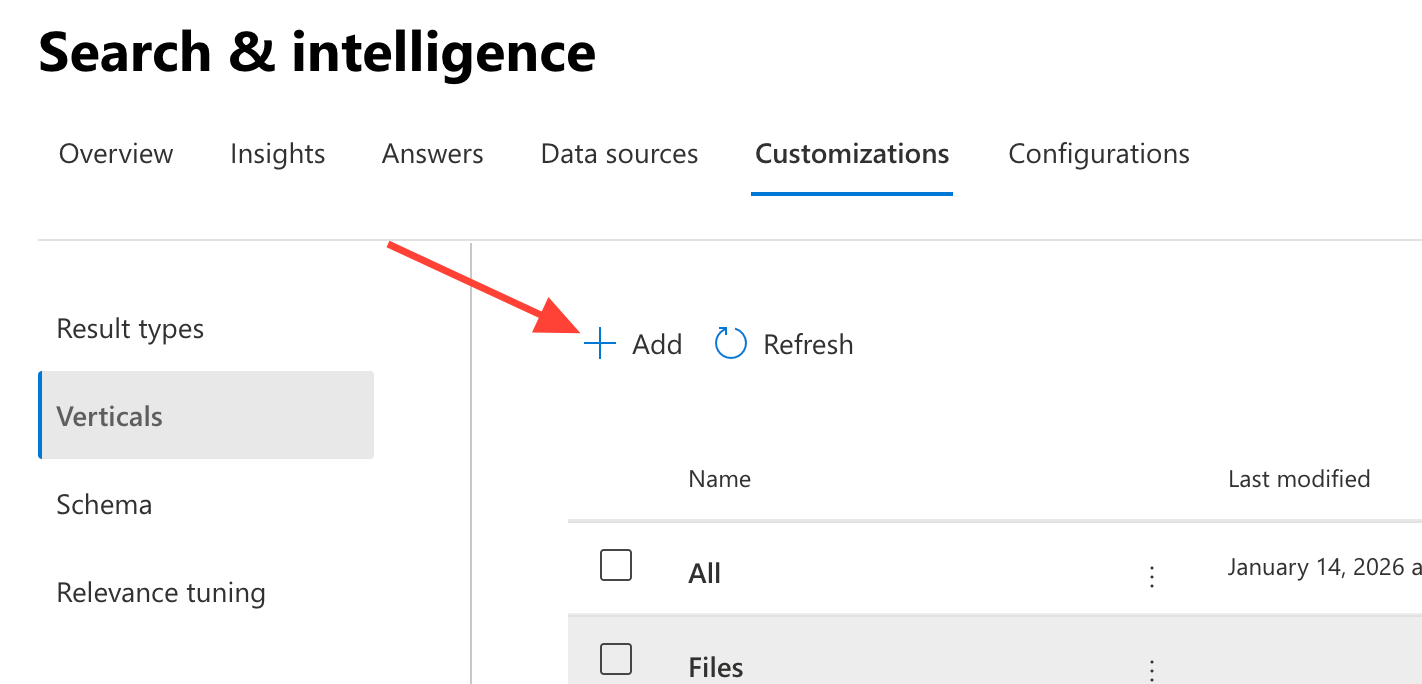Open the All vertical entry
The width and height of the screenshot is (1422, 684).
[x=705, y=574]
